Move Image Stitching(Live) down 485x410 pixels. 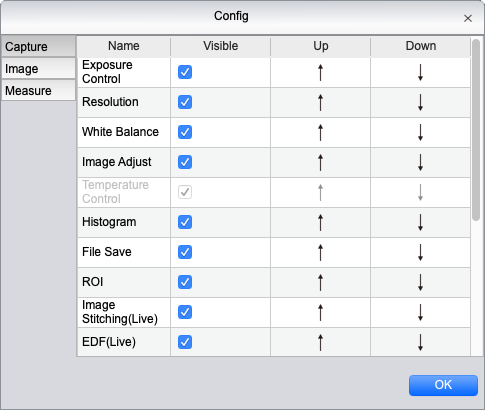[420, 312]
